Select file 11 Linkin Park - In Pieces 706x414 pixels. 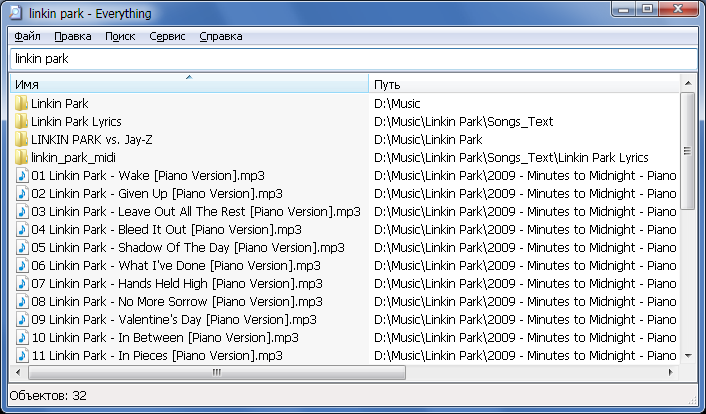(x=157, y=356)
